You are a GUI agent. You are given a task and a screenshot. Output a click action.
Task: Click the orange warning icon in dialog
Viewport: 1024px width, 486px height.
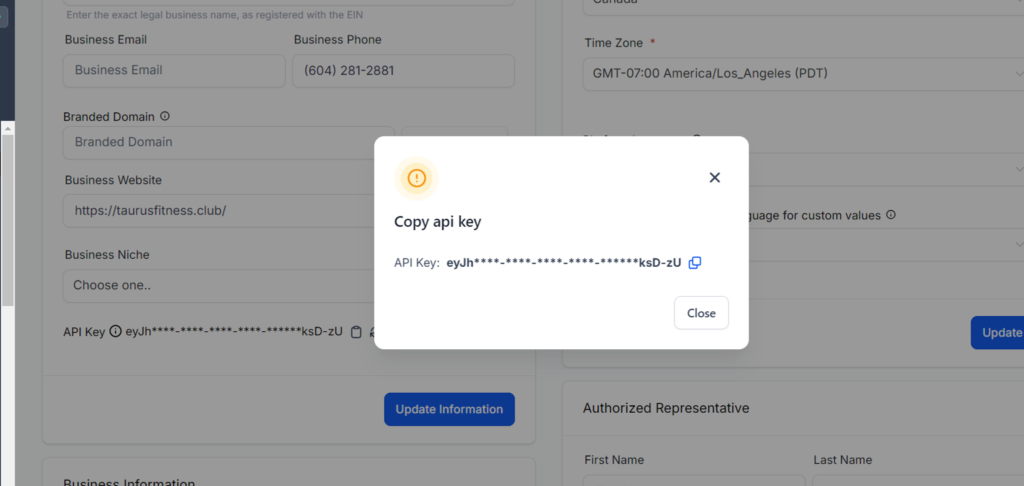coord(417,179)
